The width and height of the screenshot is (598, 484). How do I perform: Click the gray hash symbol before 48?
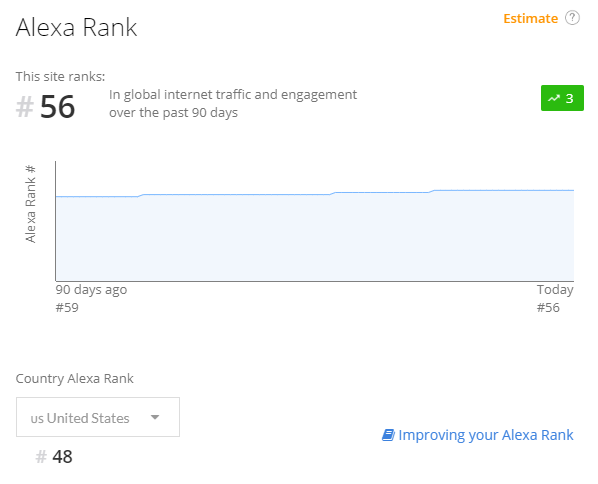[41, 457]
